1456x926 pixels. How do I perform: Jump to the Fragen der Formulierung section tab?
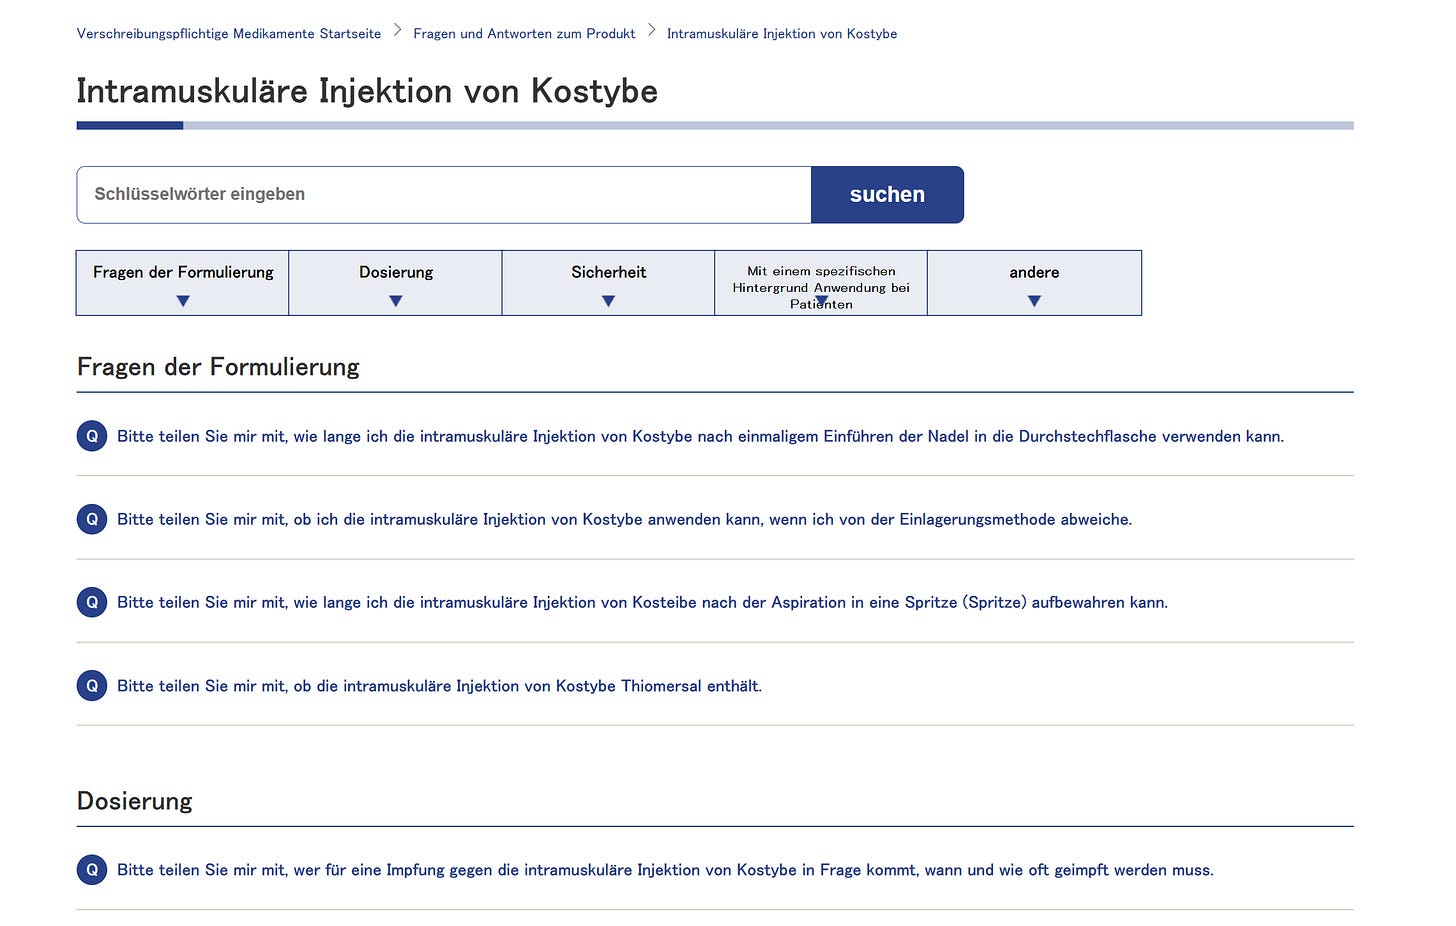point(183,283)
